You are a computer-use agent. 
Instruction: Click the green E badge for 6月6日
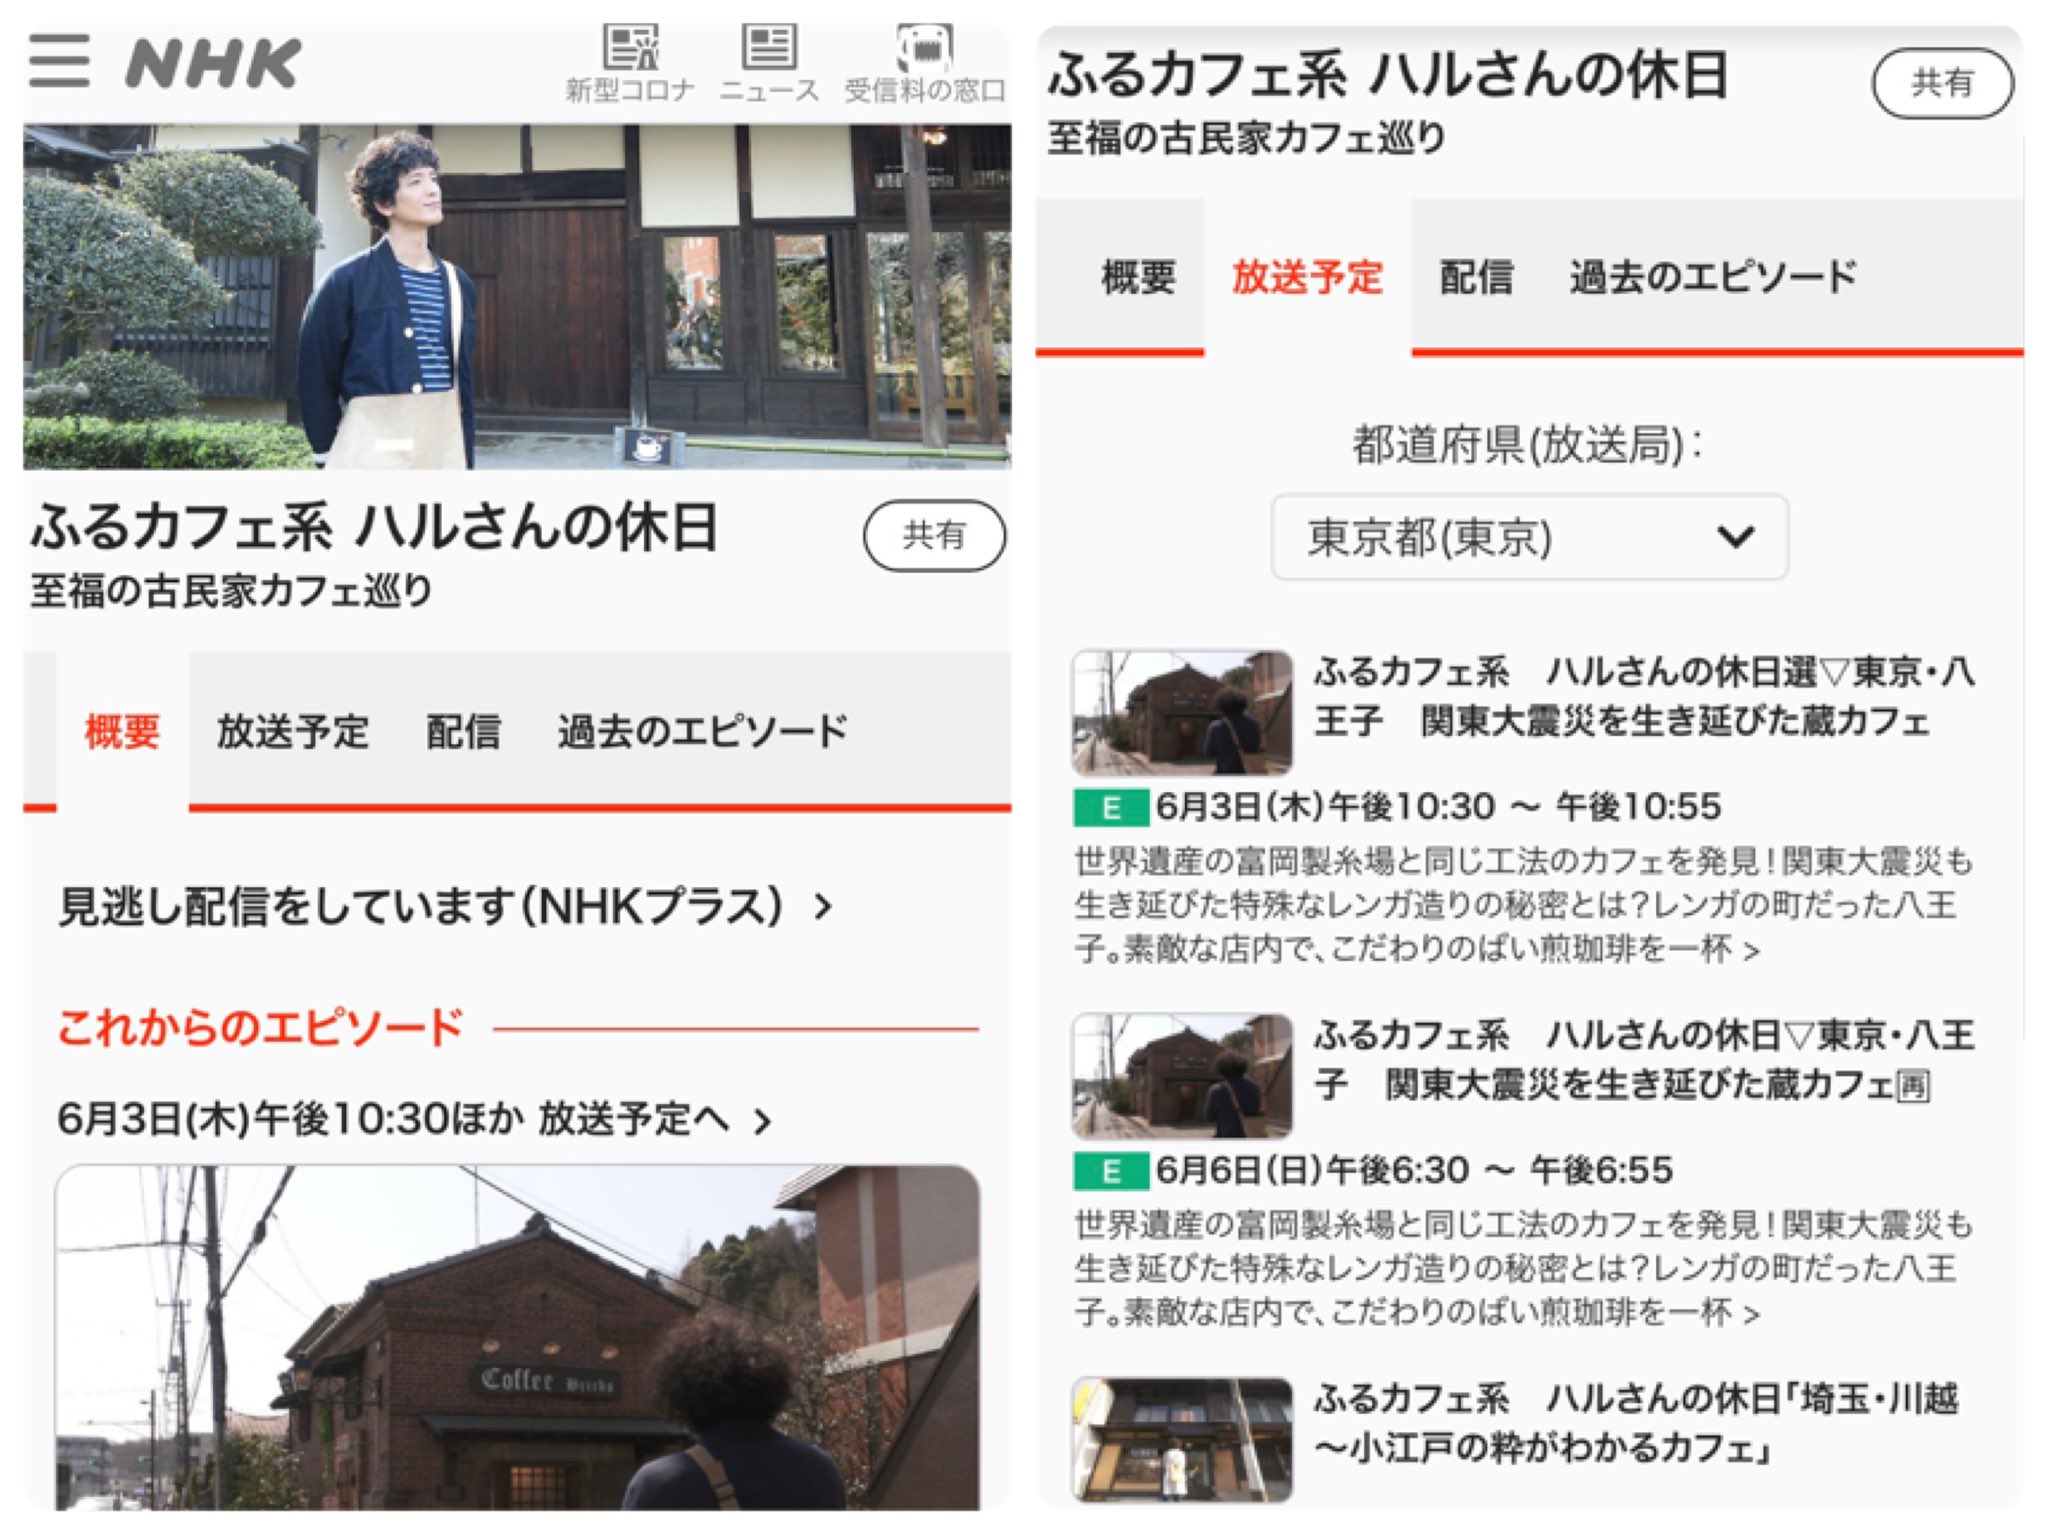tap(1110, 1171)
